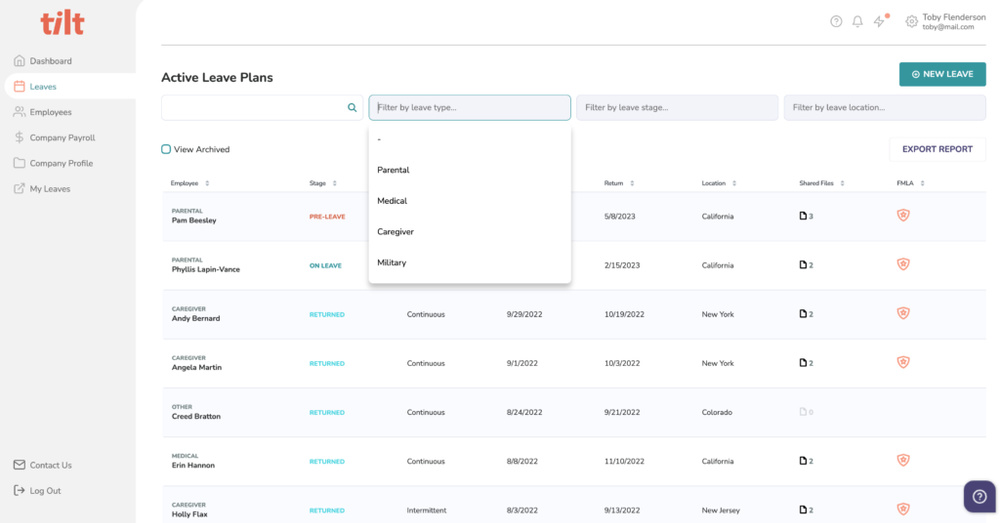The height and width of the screenshot is (523, 1000).
Task: Open shared files icon for Angela Martin
Action: [x=806, y=363]
